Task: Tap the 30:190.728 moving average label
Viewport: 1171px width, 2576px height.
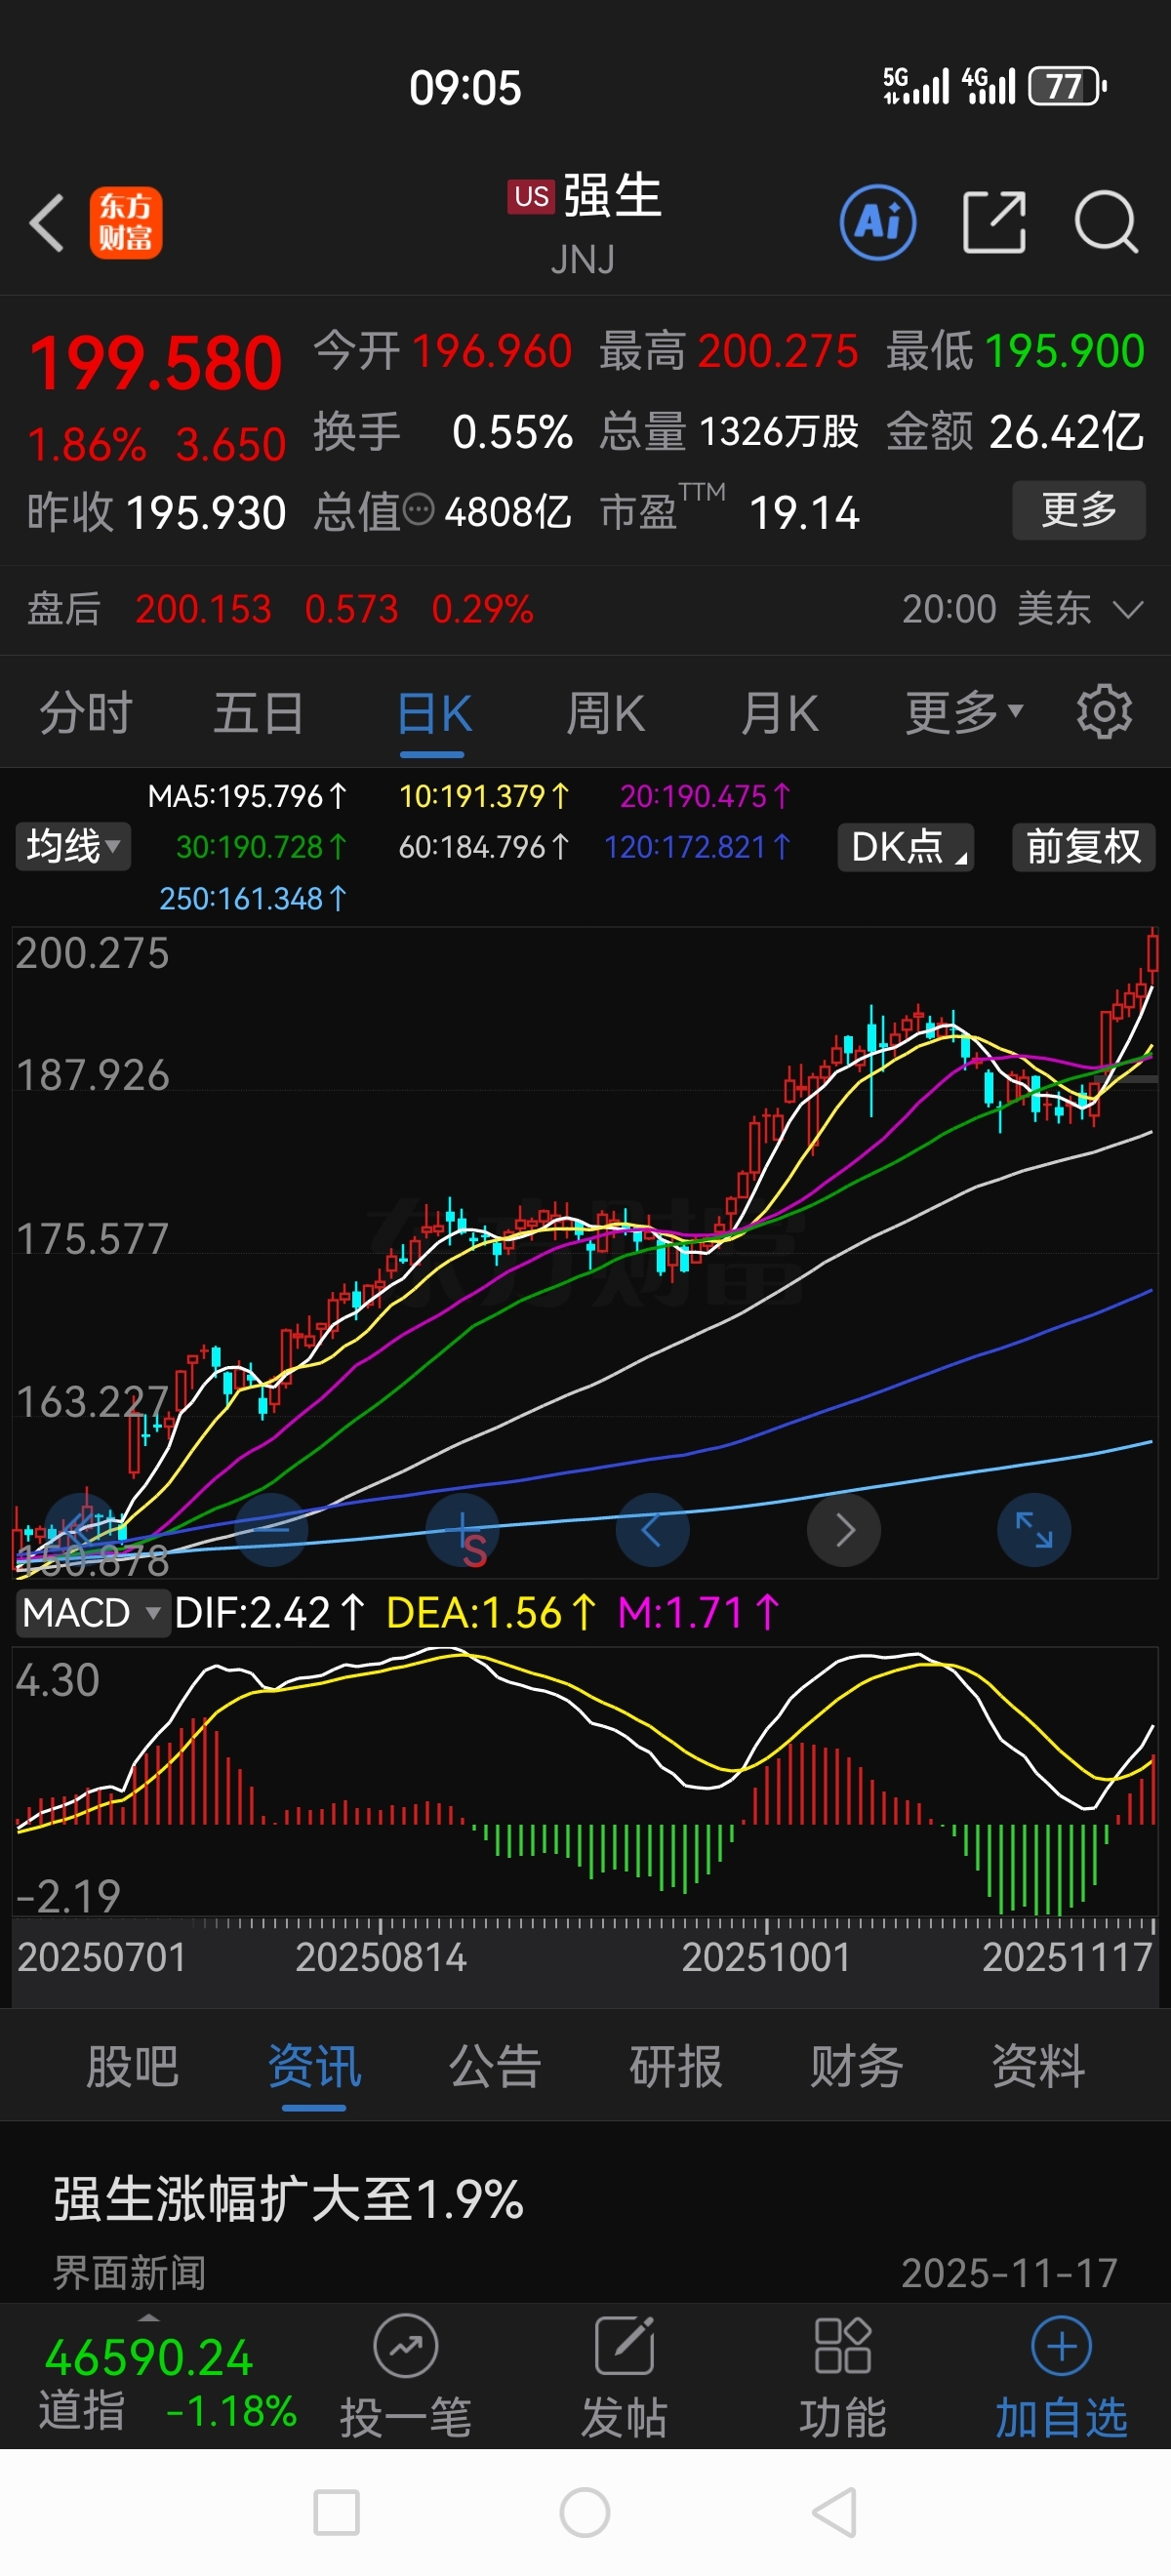Action: coord(261,847)
